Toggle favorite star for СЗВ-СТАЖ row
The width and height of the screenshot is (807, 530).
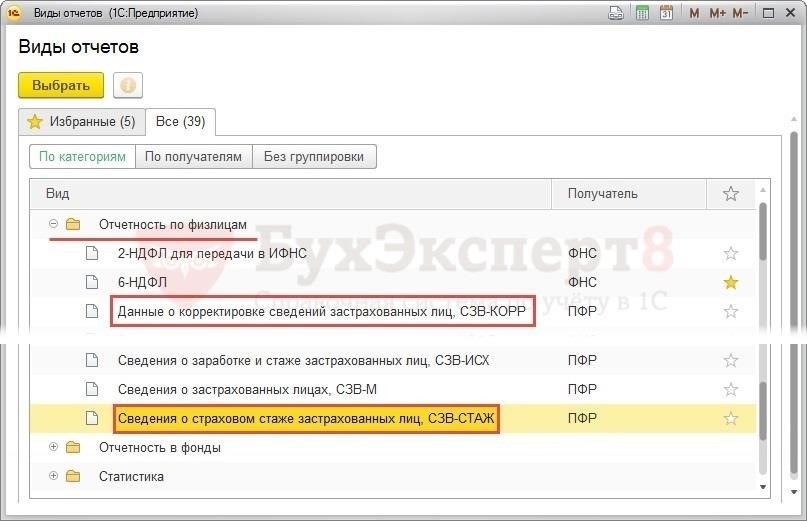pos(731,418)
